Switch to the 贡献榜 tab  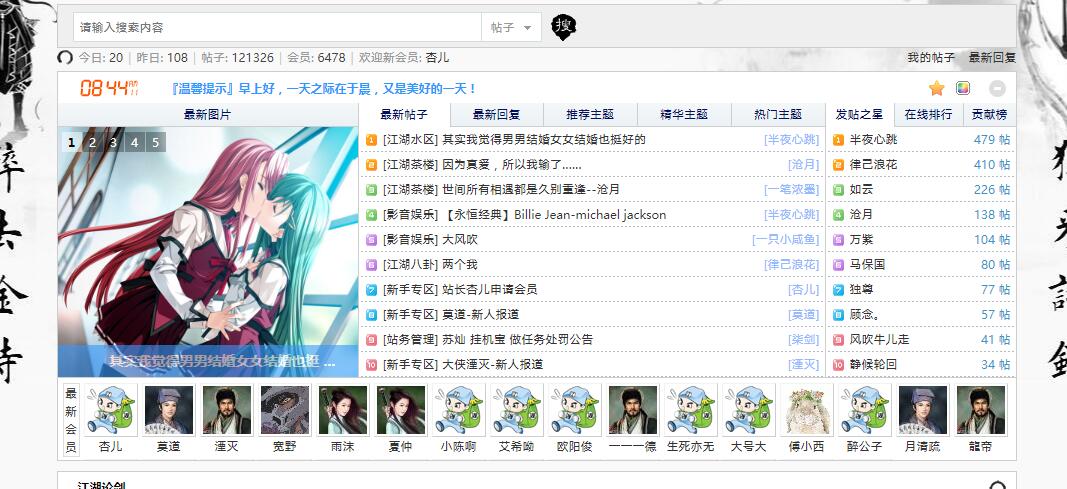pyautogui.click(x=989, y=114)
